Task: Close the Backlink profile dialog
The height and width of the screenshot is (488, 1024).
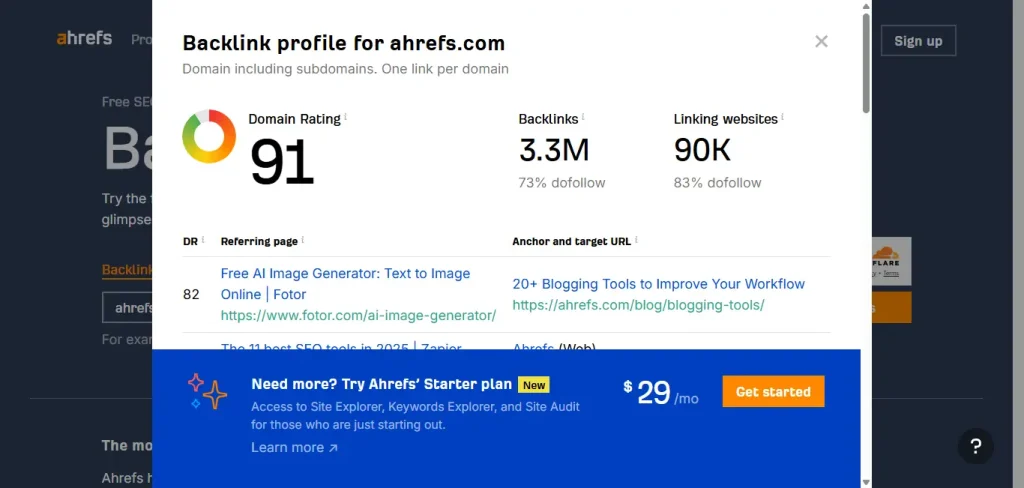Action: pyautogui.click(x=821, y=42)
